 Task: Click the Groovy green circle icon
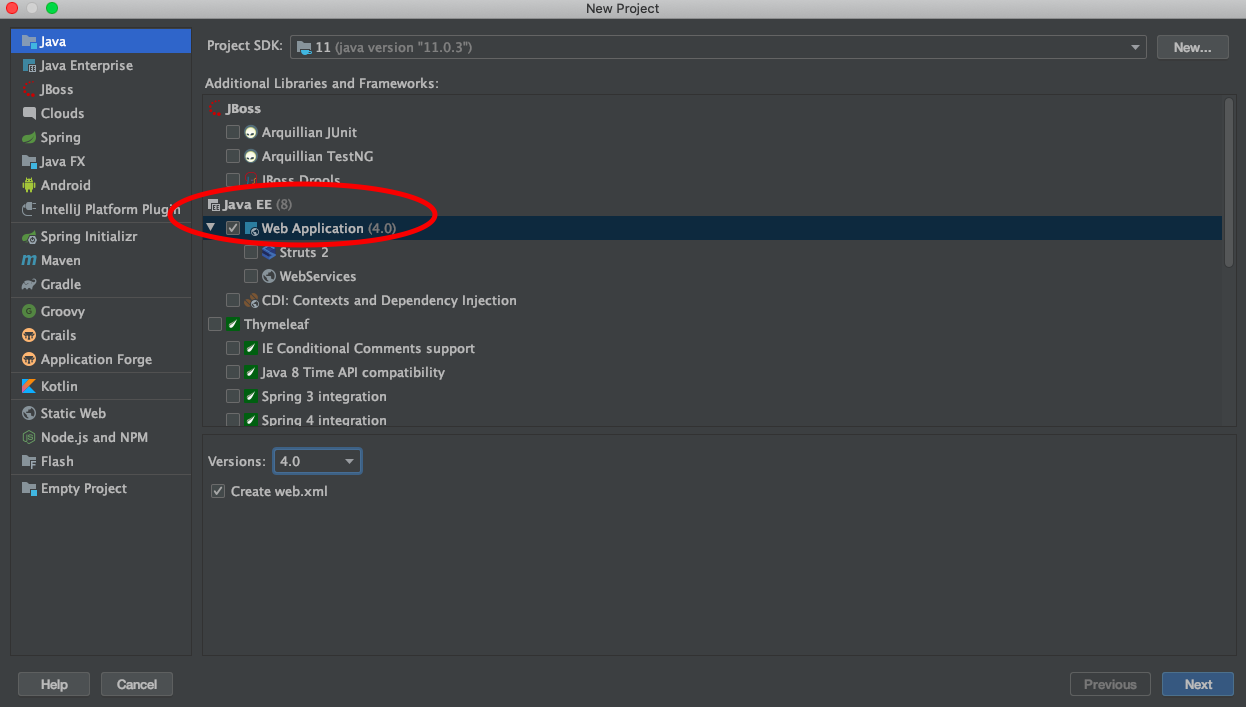pyautogui.click(x=29, y=312)
